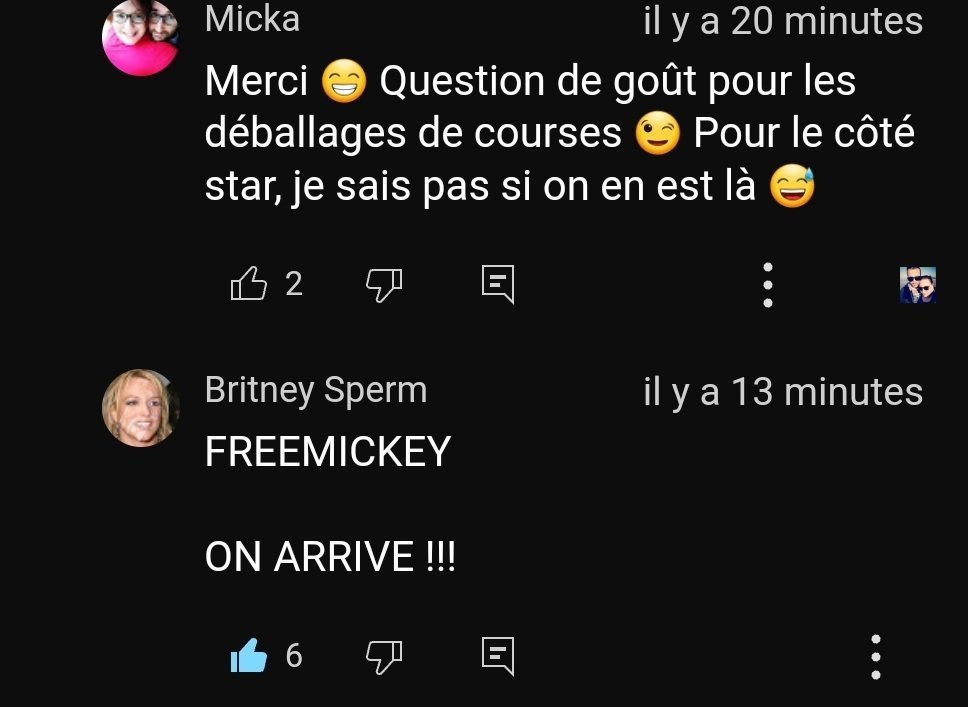Dislike the FREEMICKEY comment
This screenshot has width=968, height=707.
coord(384,656)
